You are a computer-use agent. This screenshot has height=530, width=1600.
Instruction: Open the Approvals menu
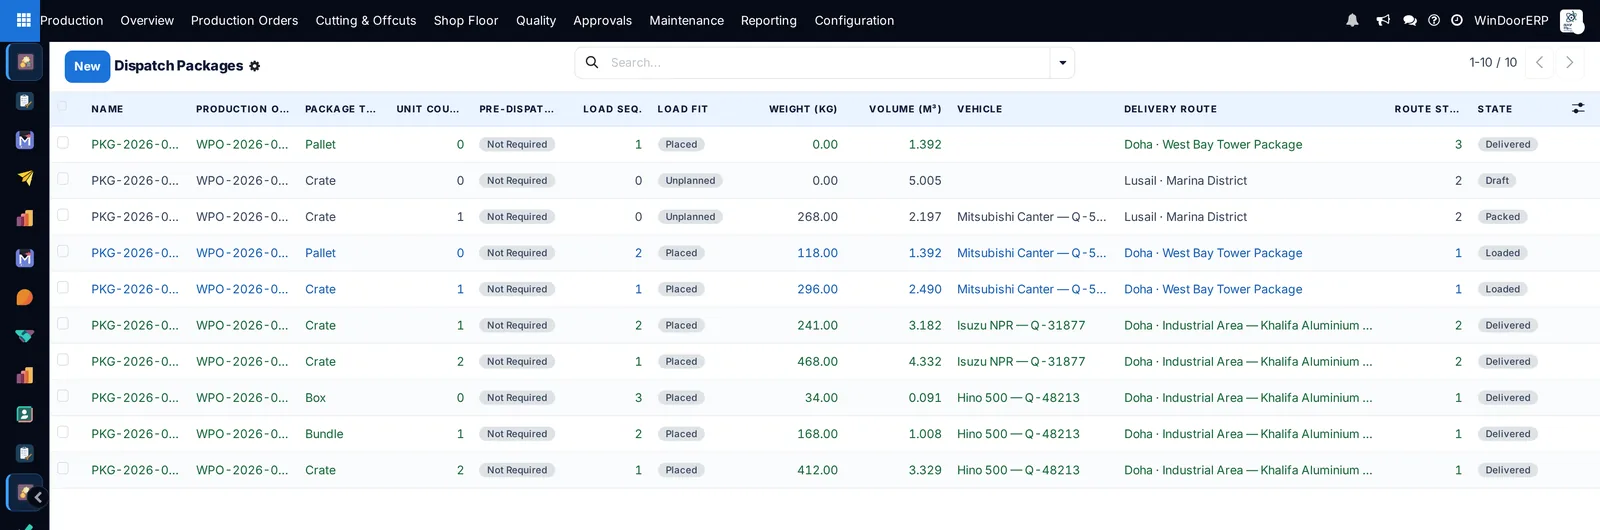[x=603, y=20]
